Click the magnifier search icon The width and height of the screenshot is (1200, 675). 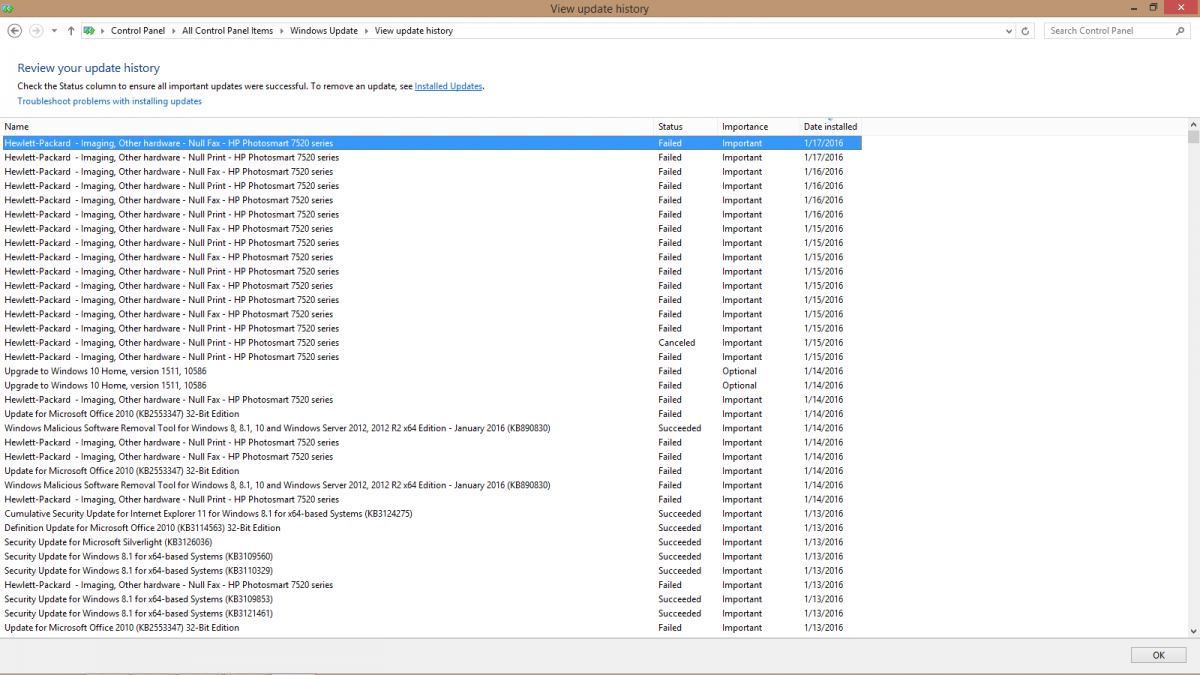1178,31
